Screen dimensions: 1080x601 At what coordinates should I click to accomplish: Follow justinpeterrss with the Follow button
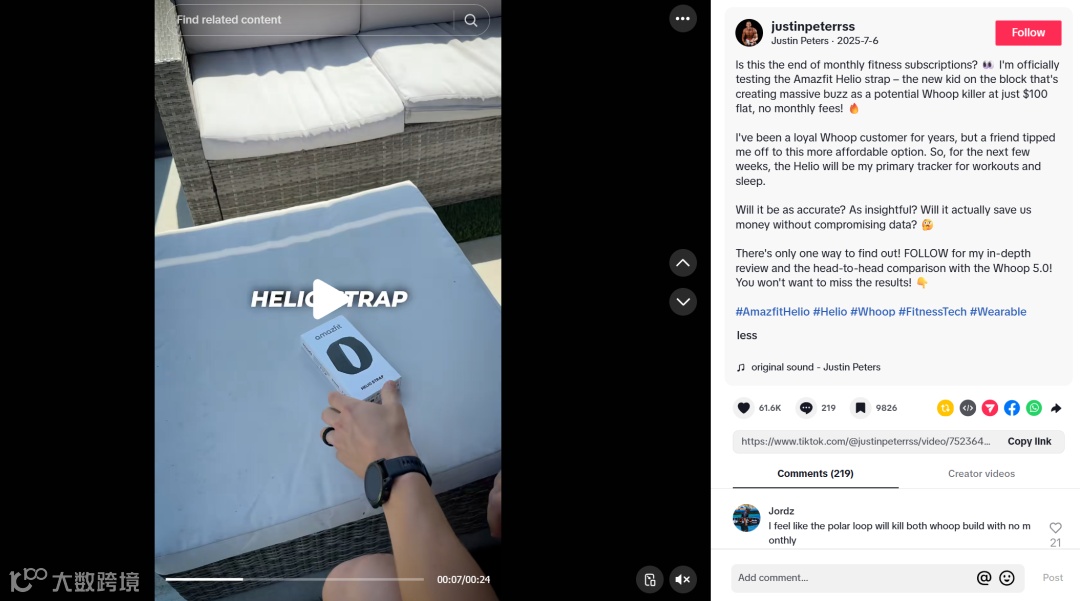pos(1028,32)
